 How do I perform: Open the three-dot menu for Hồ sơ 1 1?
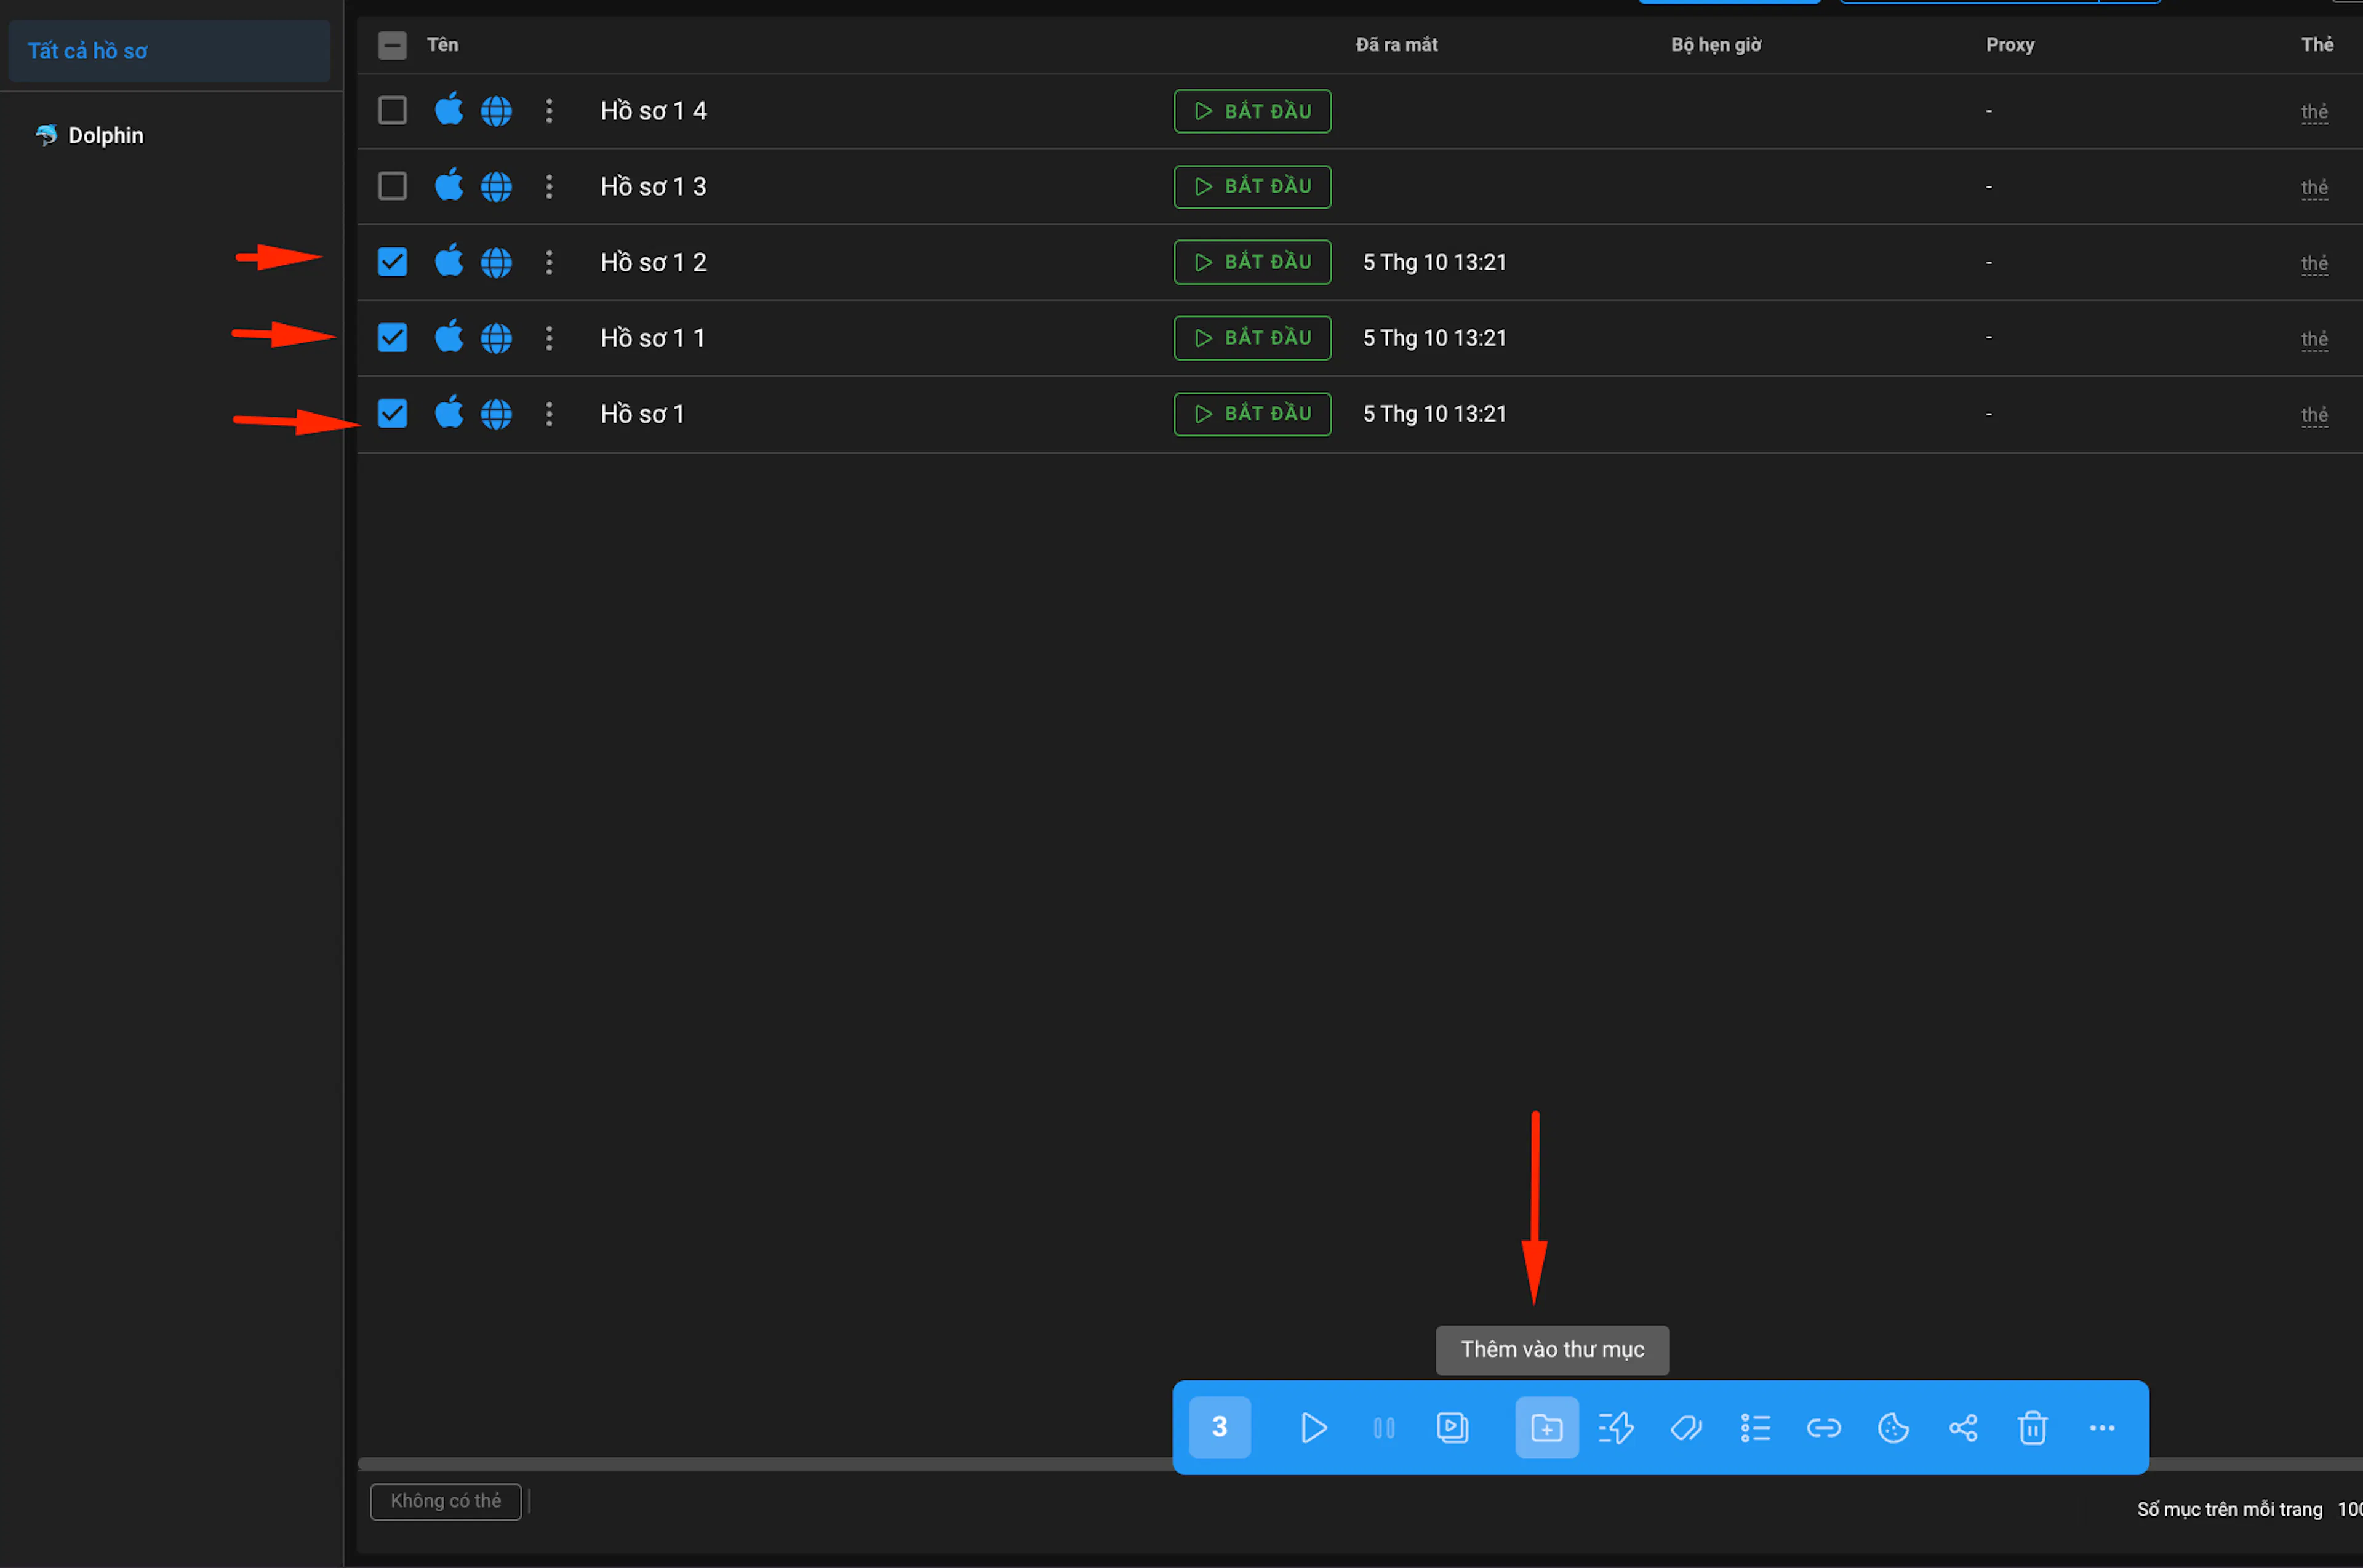click(x=549, y=339)
